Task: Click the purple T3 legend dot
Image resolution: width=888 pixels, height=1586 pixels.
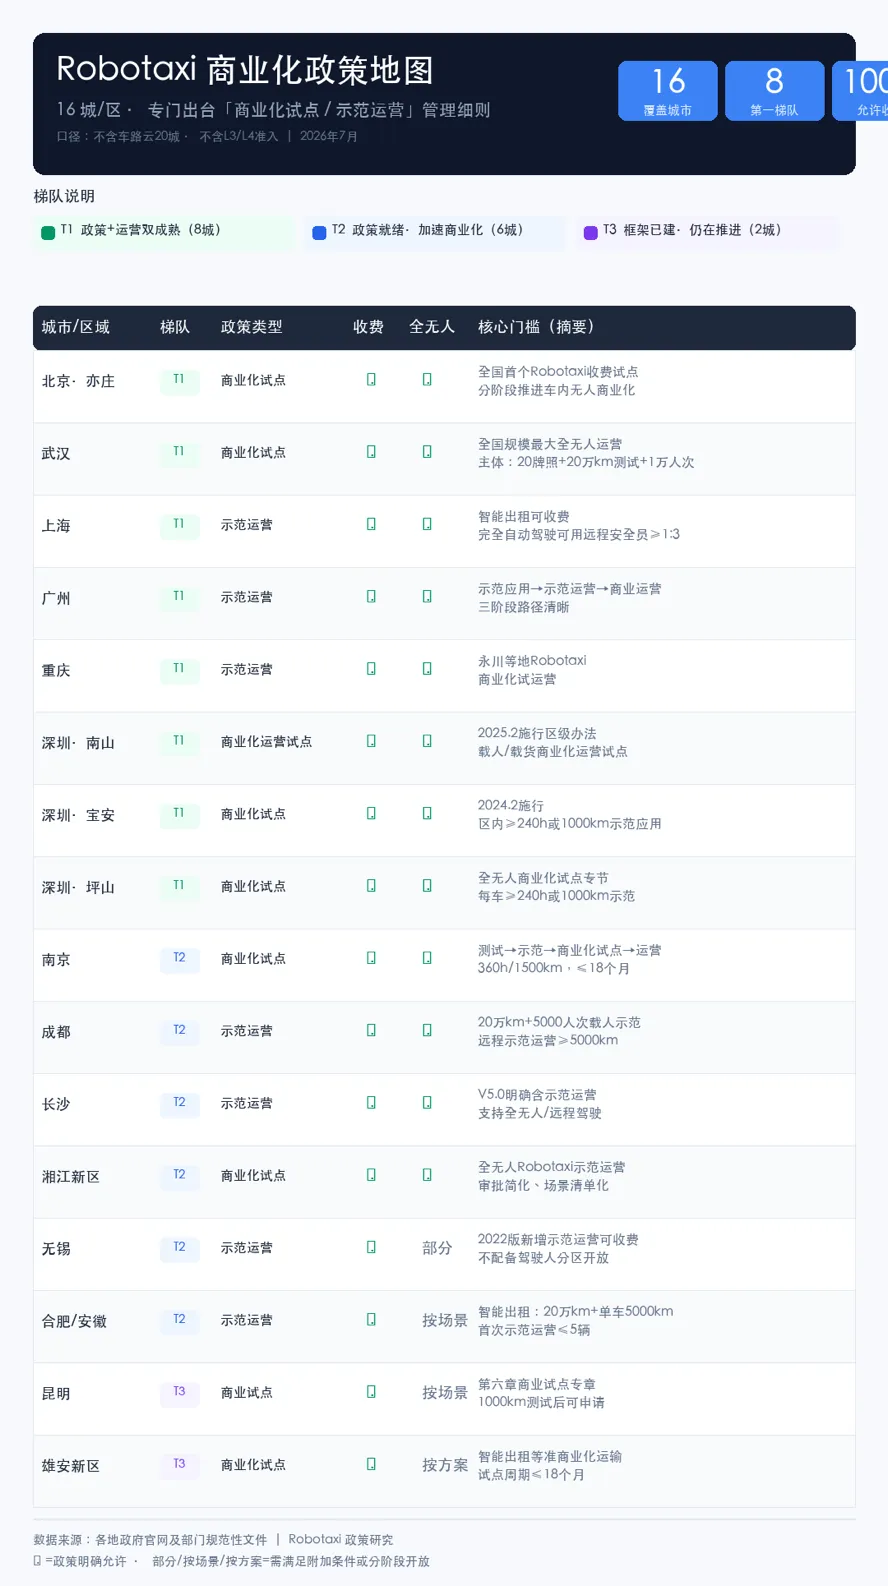Action: (591, 233)
